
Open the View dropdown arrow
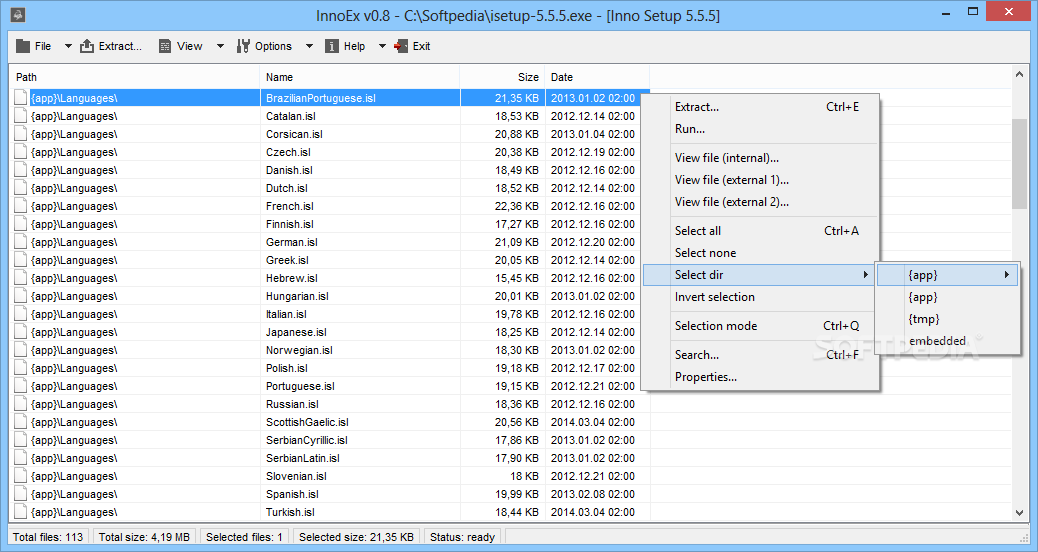click(220, 46)
